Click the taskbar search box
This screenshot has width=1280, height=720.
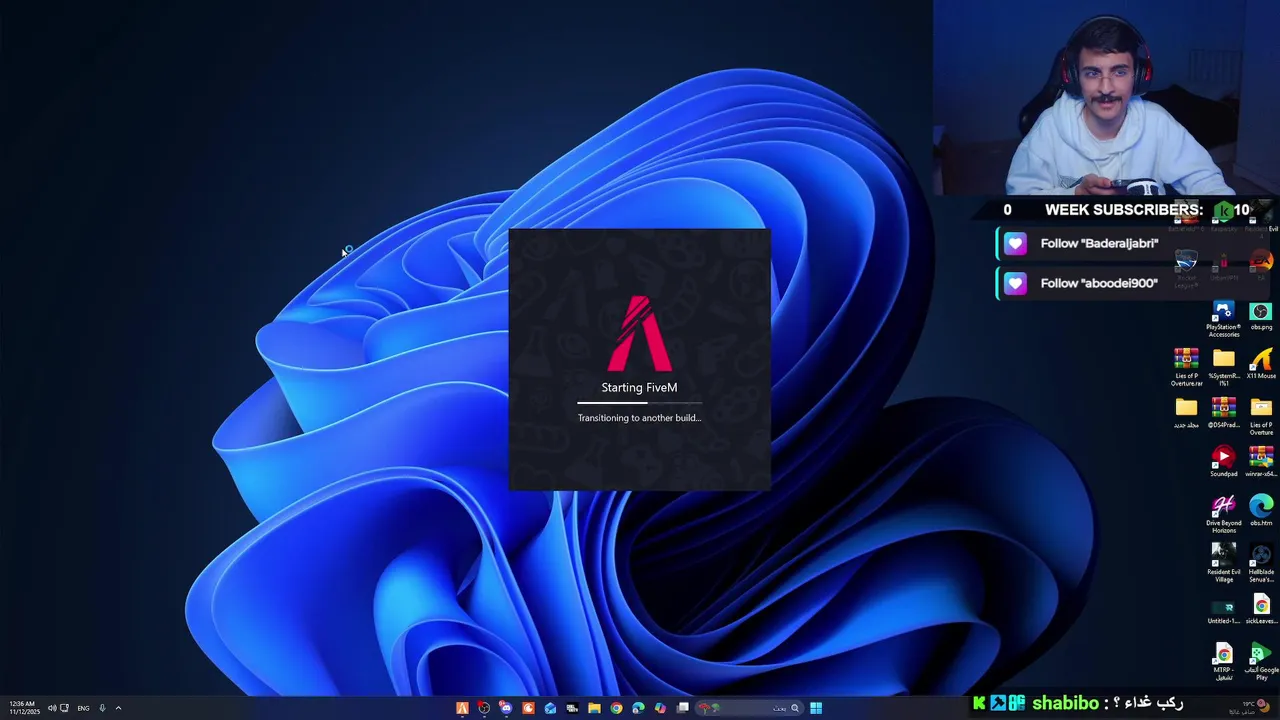click(x=750, y=708)
